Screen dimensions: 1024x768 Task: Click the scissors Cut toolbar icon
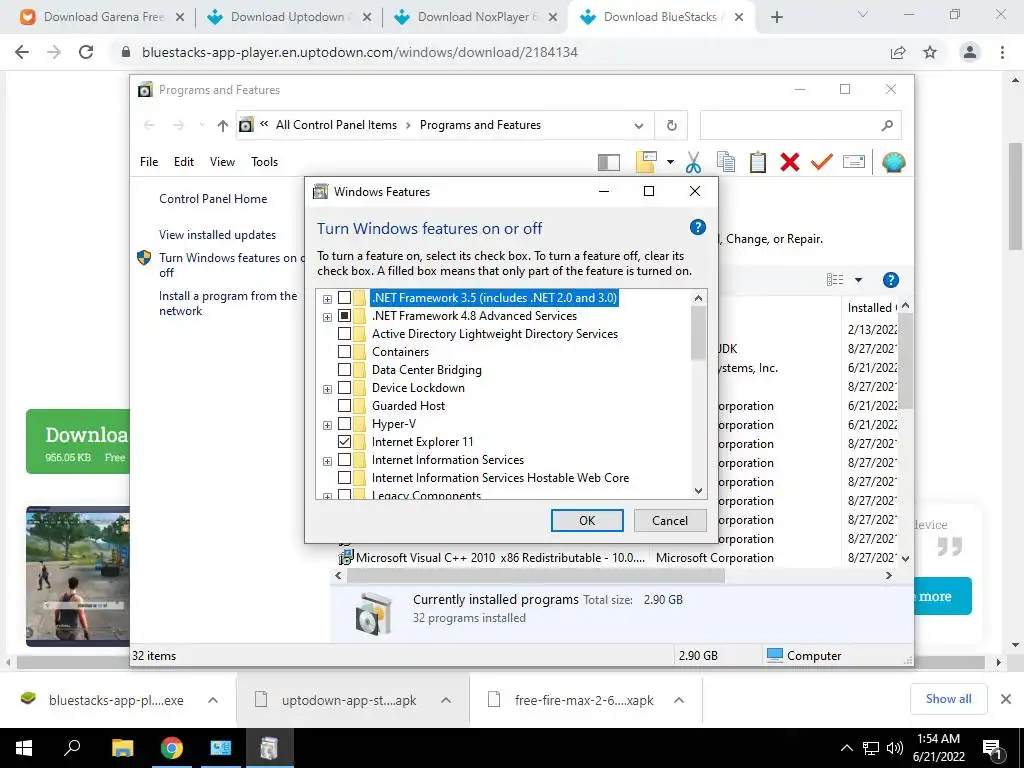[693, 162]
